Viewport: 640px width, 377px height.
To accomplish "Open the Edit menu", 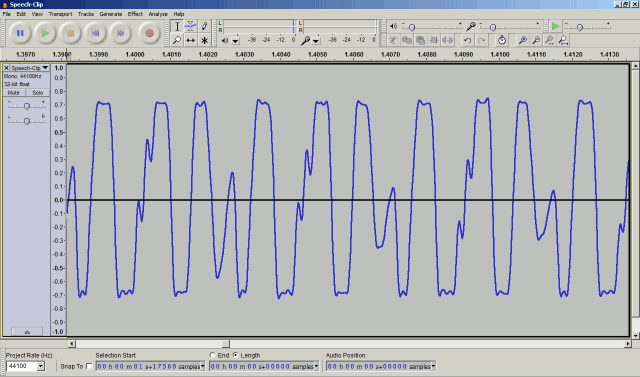I will 21,14.
